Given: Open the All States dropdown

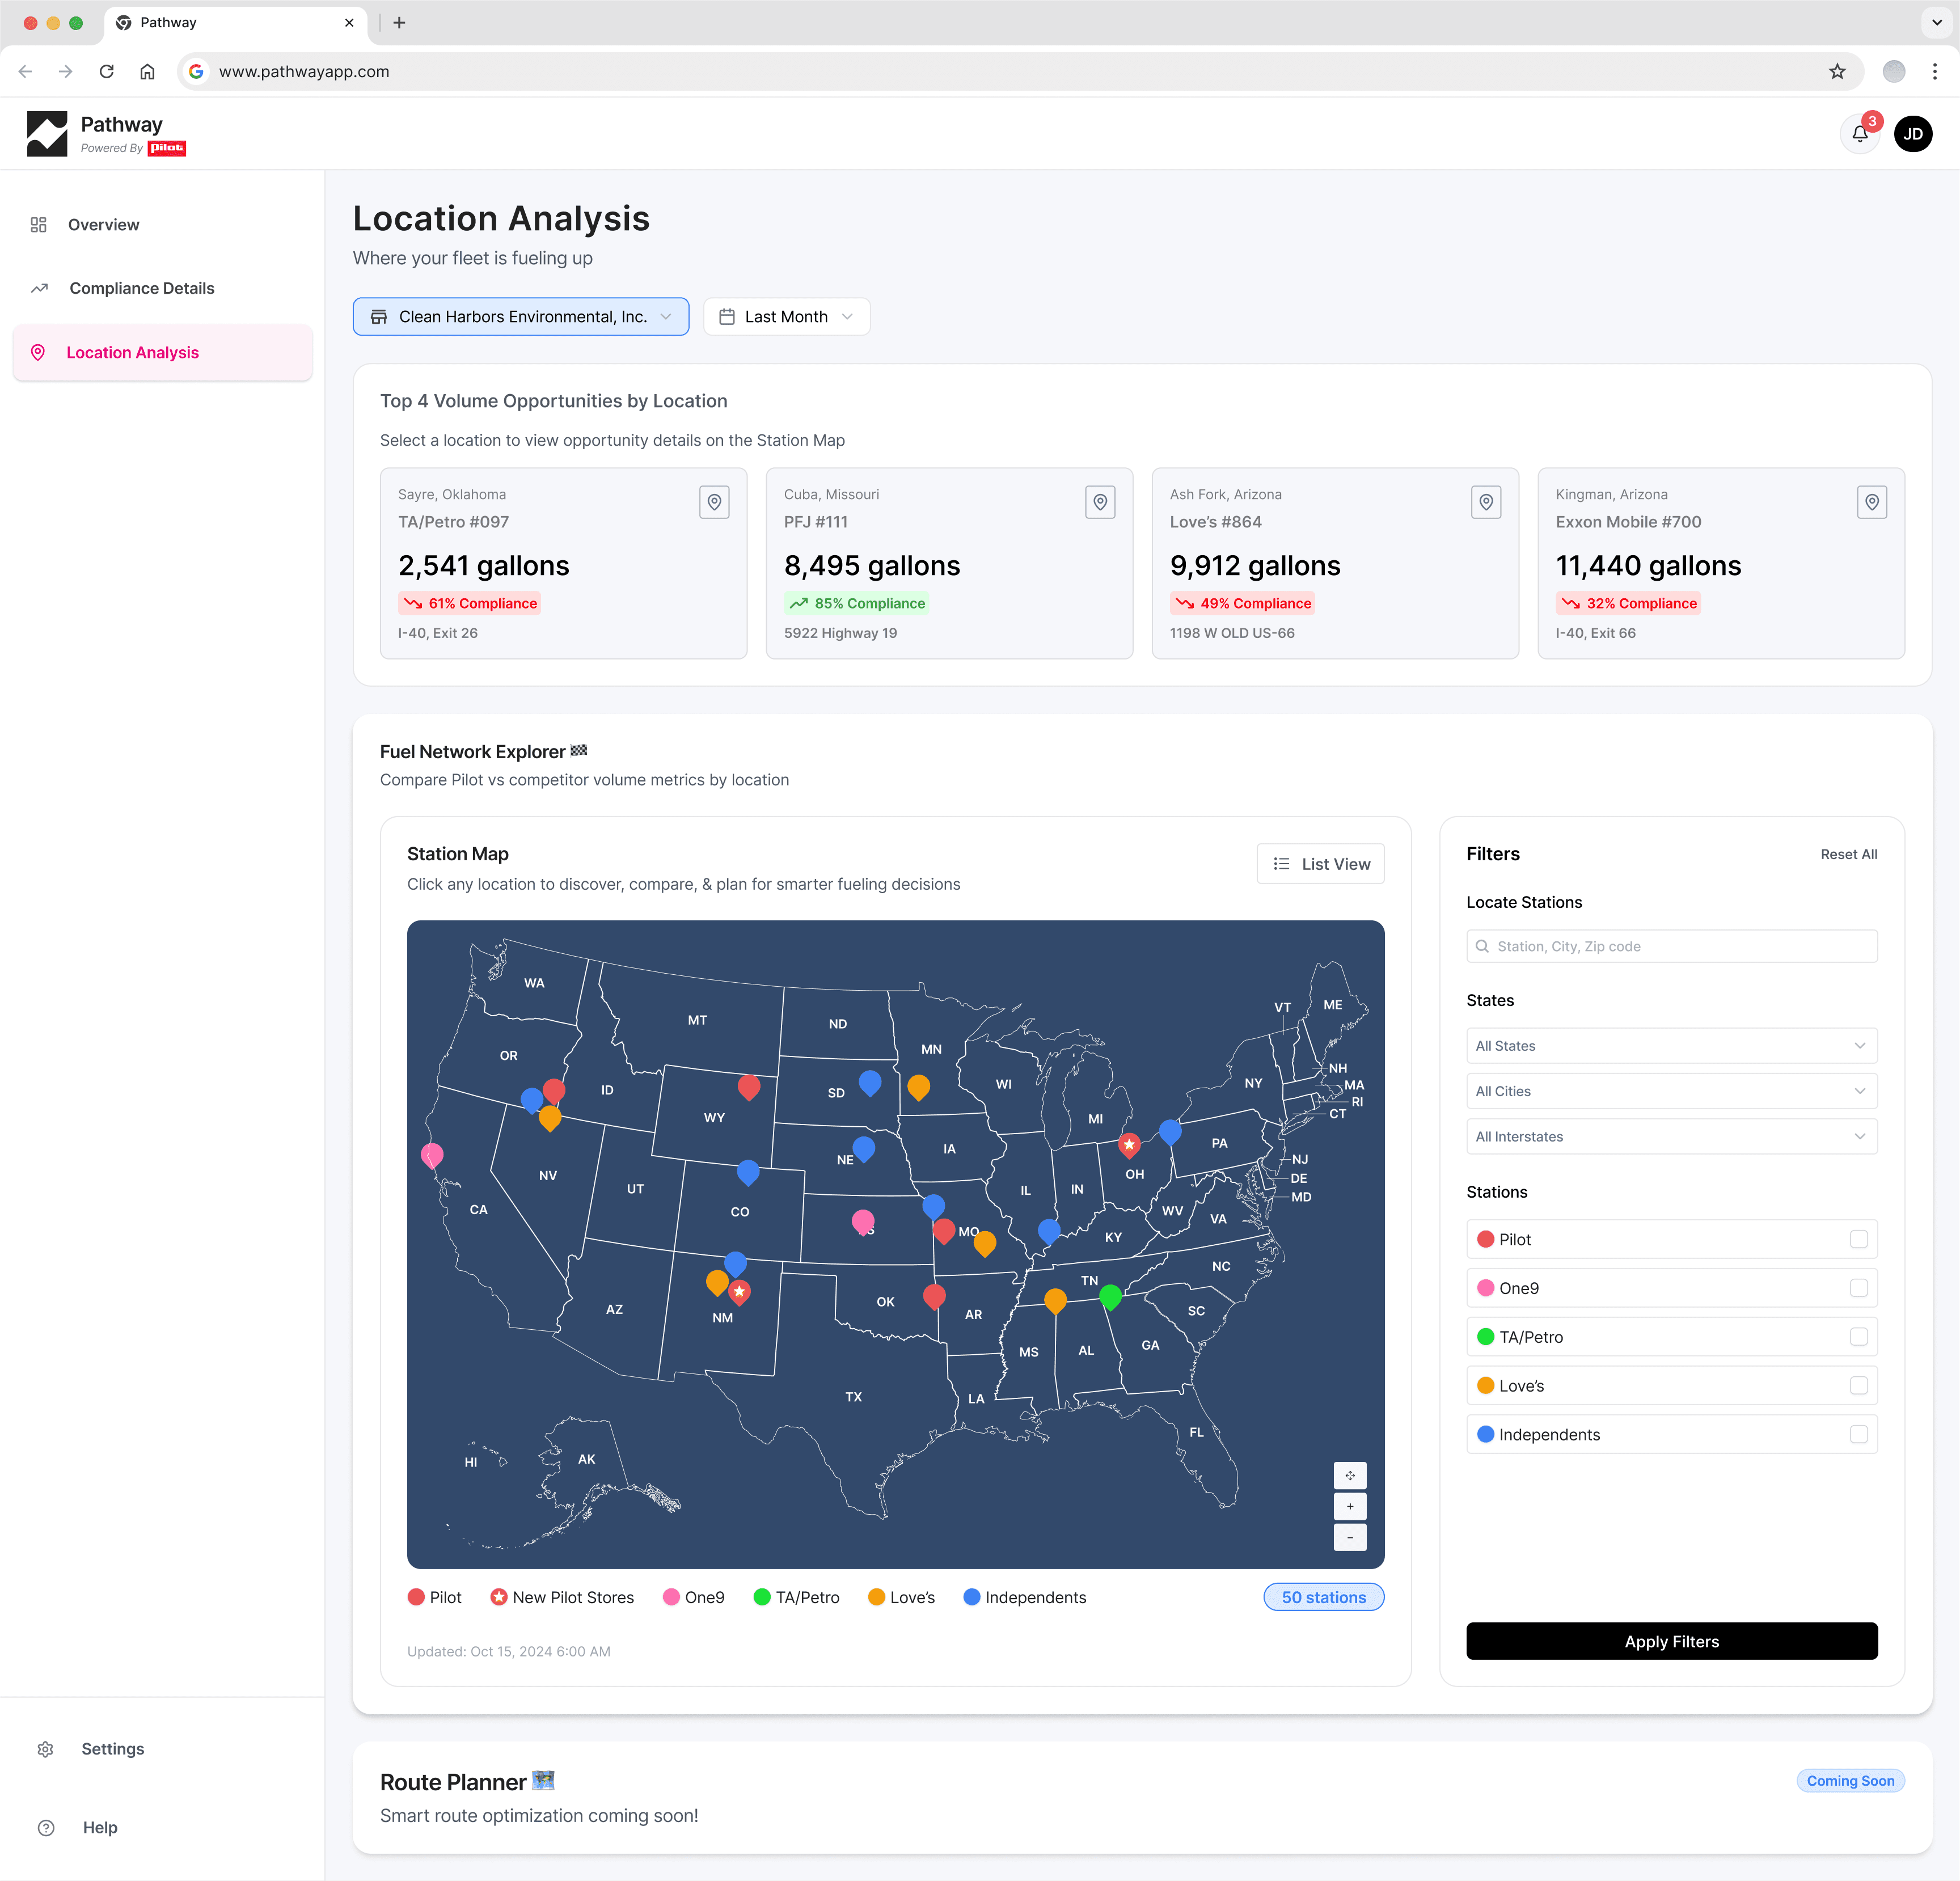Looking at the screenshot, I should tap(1671, 1046).
